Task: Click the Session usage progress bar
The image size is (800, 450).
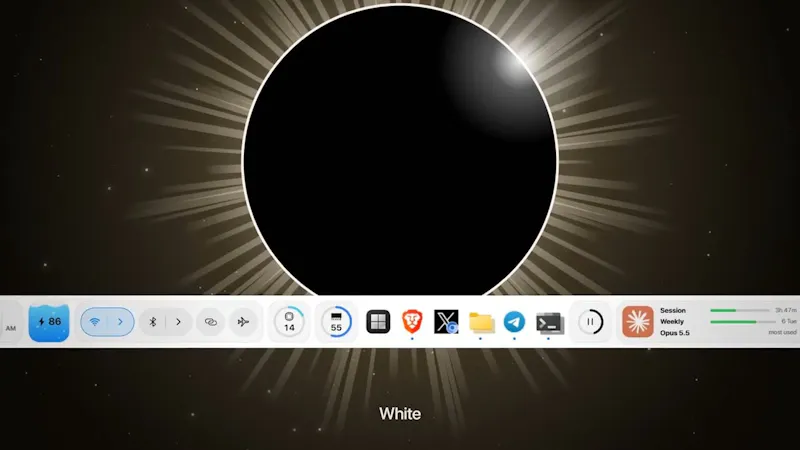Action: 739,310
